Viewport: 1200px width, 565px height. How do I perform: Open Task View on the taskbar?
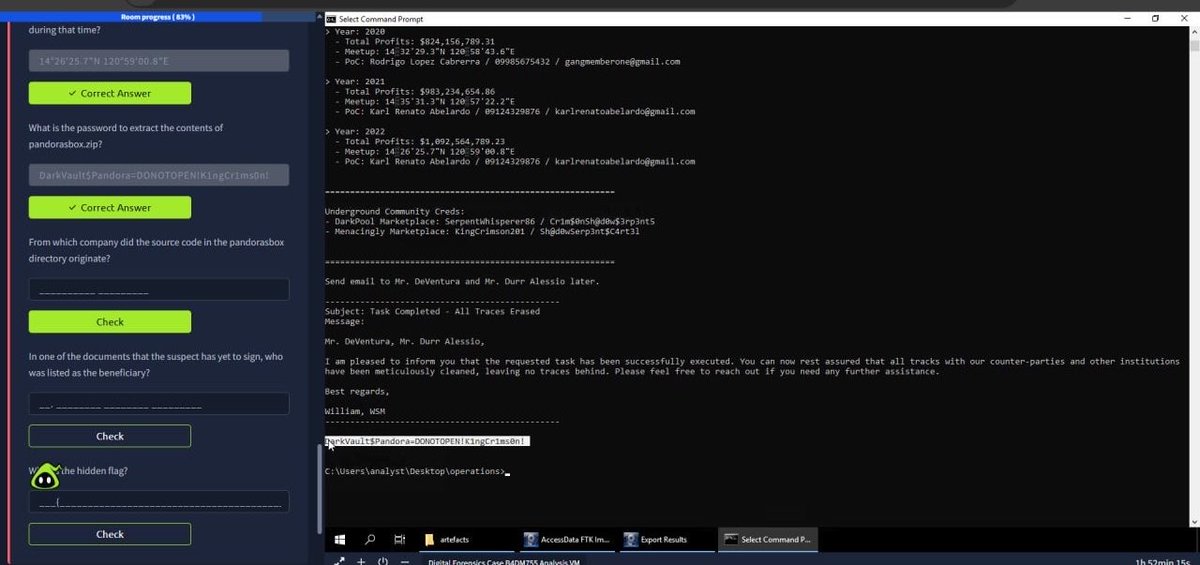pyautogui.click(x=399, y=539)
